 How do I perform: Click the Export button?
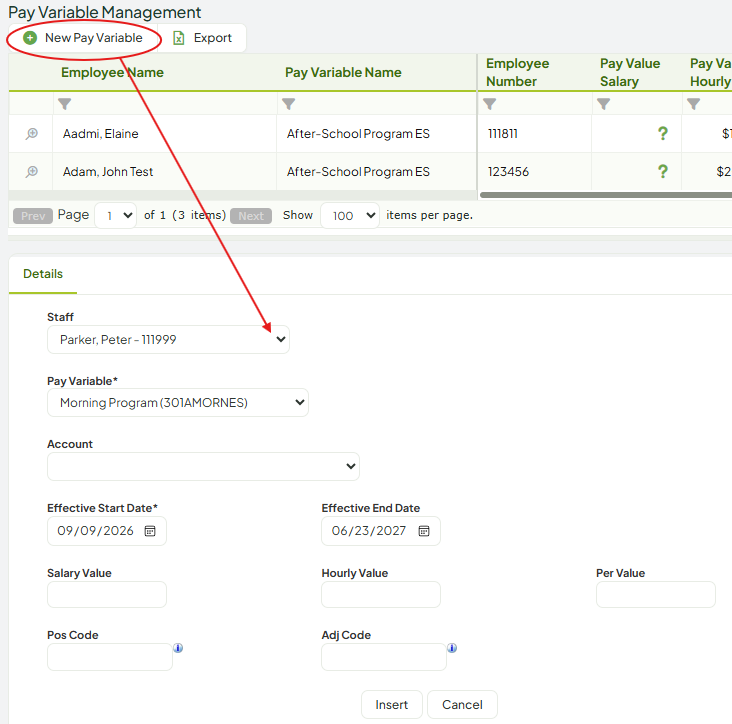[202, 38]
